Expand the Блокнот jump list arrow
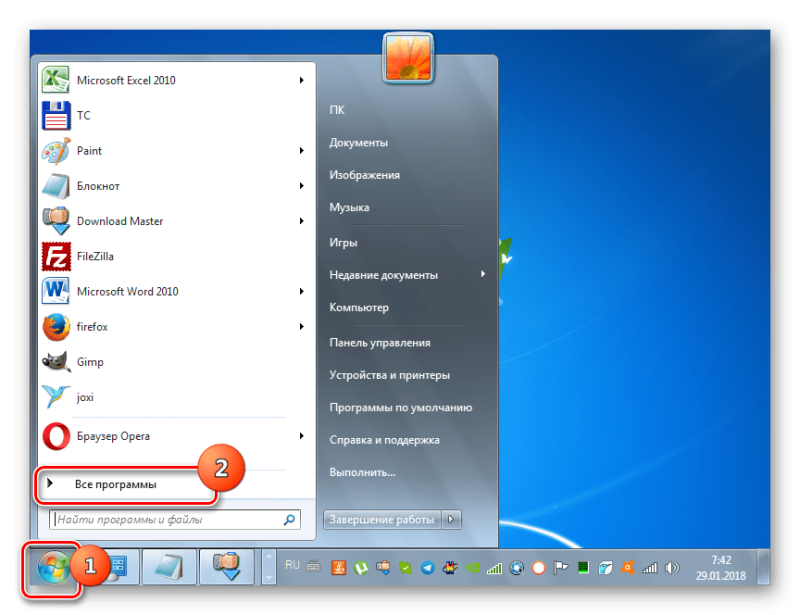 click(x=302, y=186)
